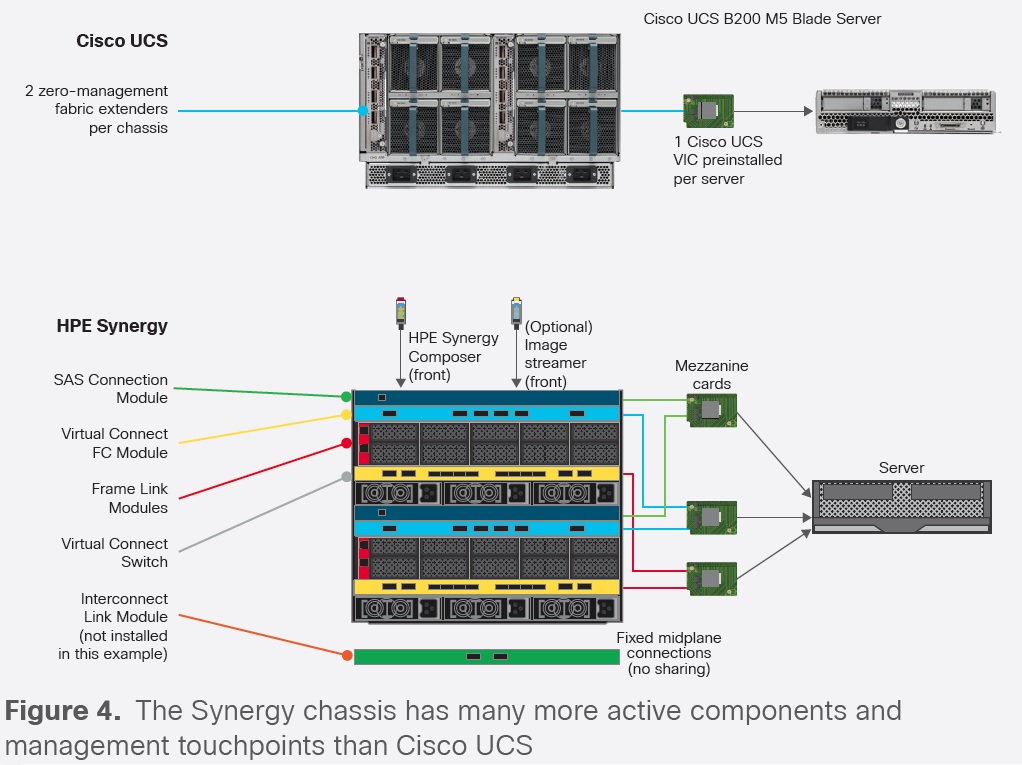Click the red dot for Frame Link Modules
1022x765 pixels.
click(346, 443)
